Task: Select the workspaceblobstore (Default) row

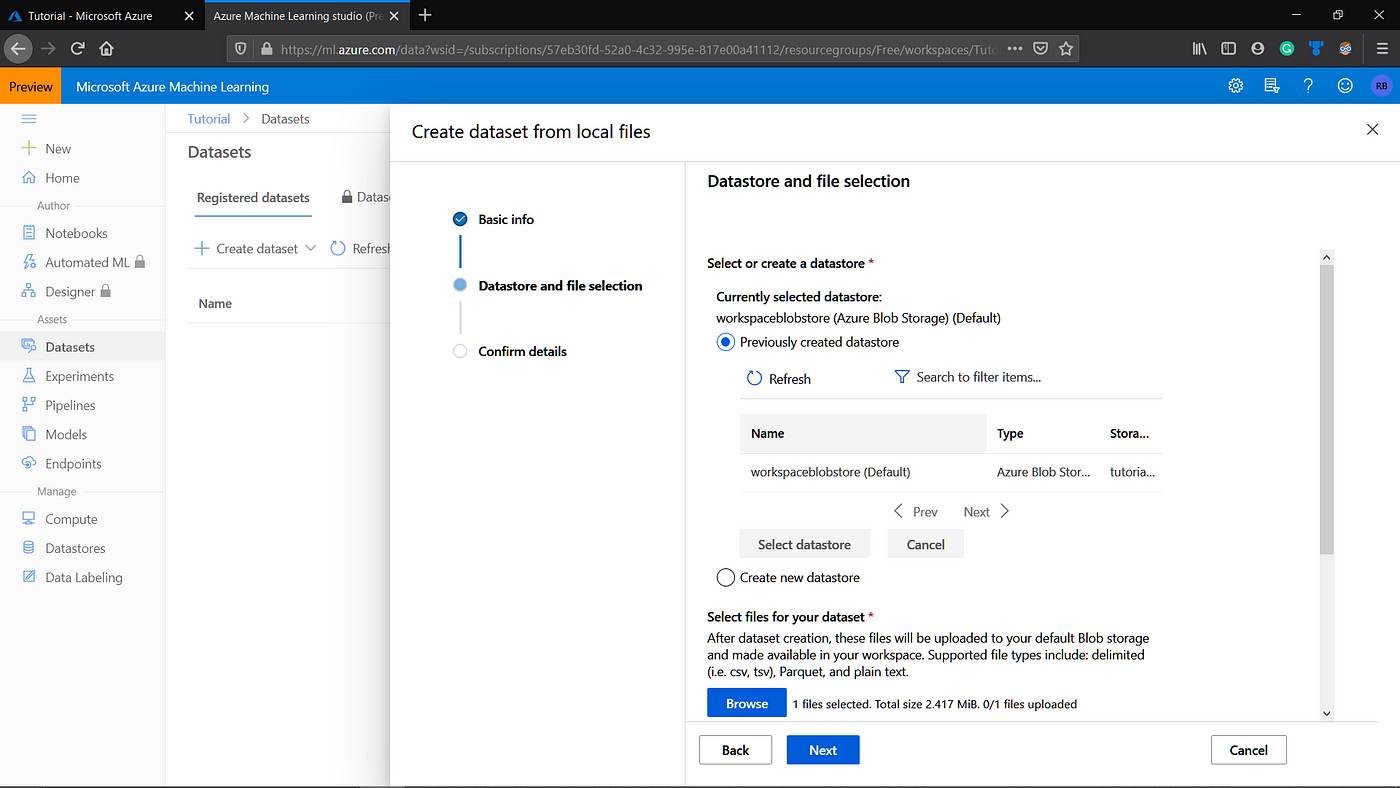Action: coord(951,472)
